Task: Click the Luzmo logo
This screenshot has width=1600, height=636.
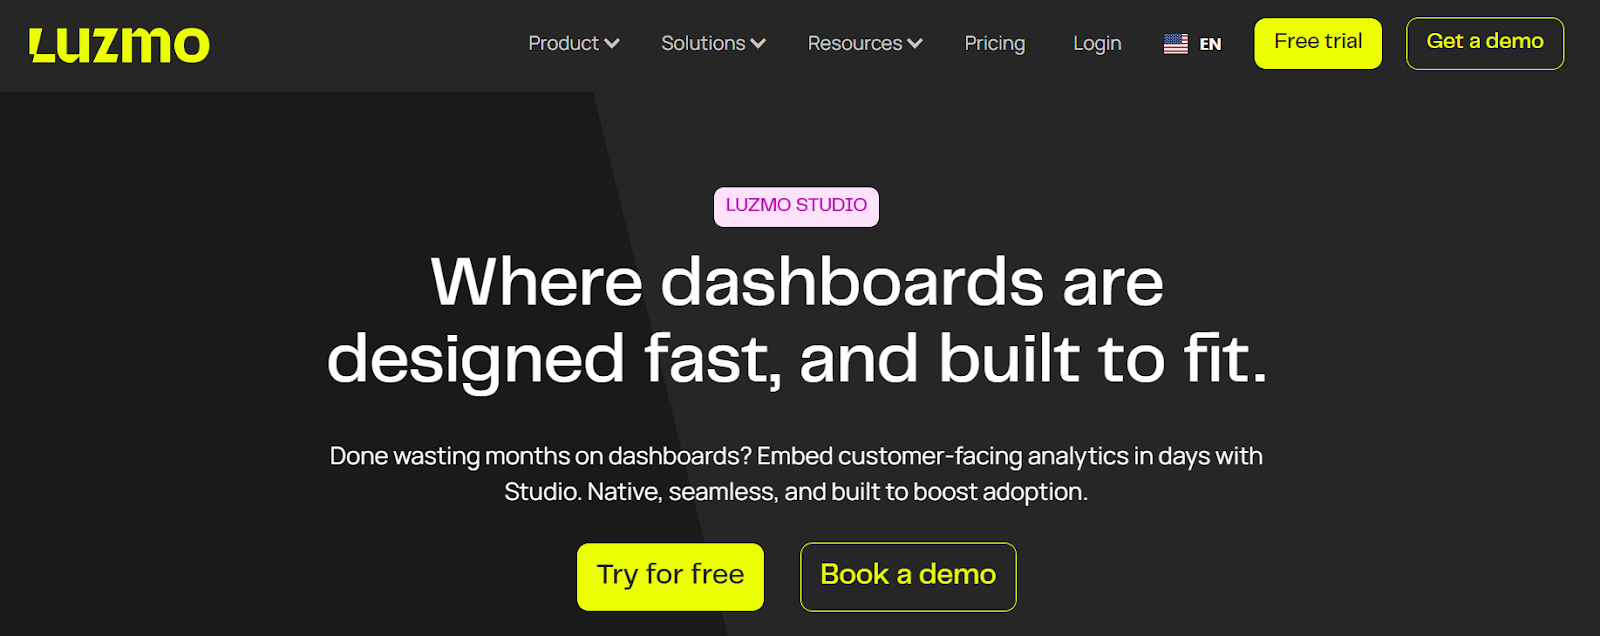Action: tap(119, 45)
